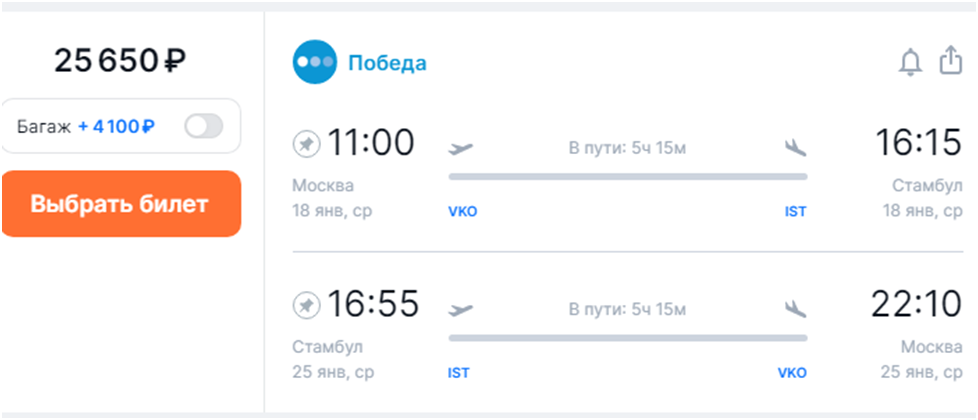This screenshot has height=420, width=978.
Task: Click outbound flight landing plane icon
Action: click(x=796, y=148)
